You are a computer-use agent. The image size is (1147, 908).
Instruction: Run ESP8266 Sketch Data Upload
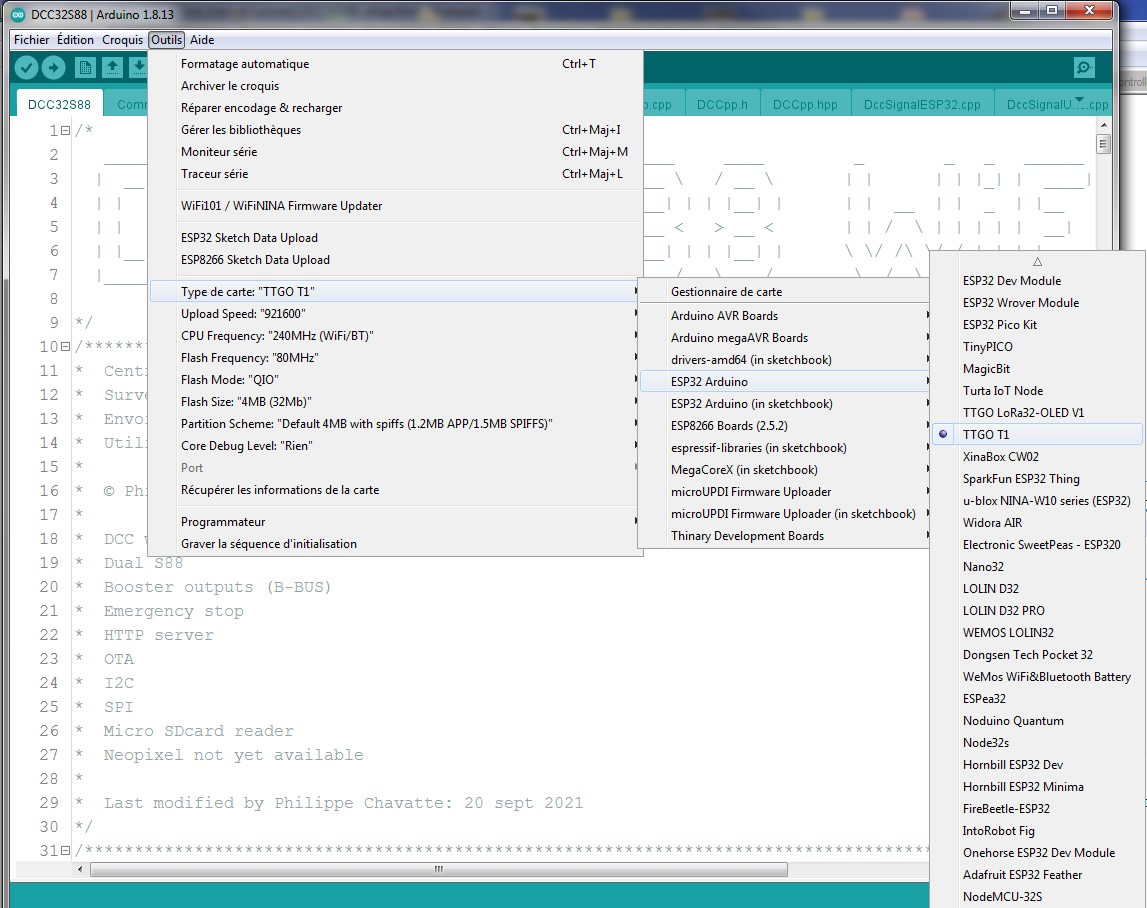pos(395,260)
